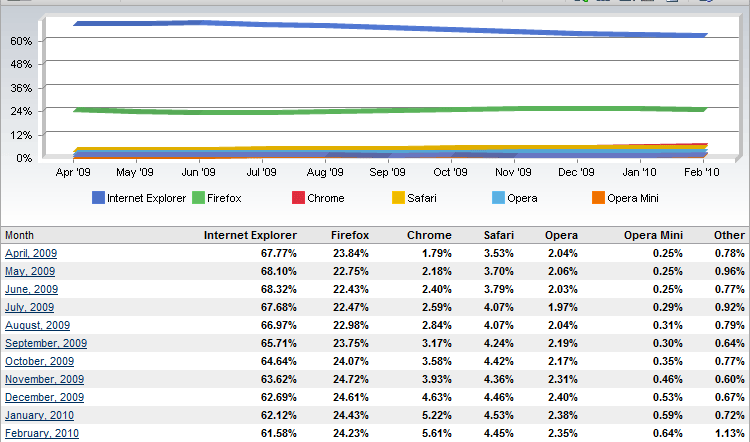Click the Other column header
750x442 pixels.
729,235
